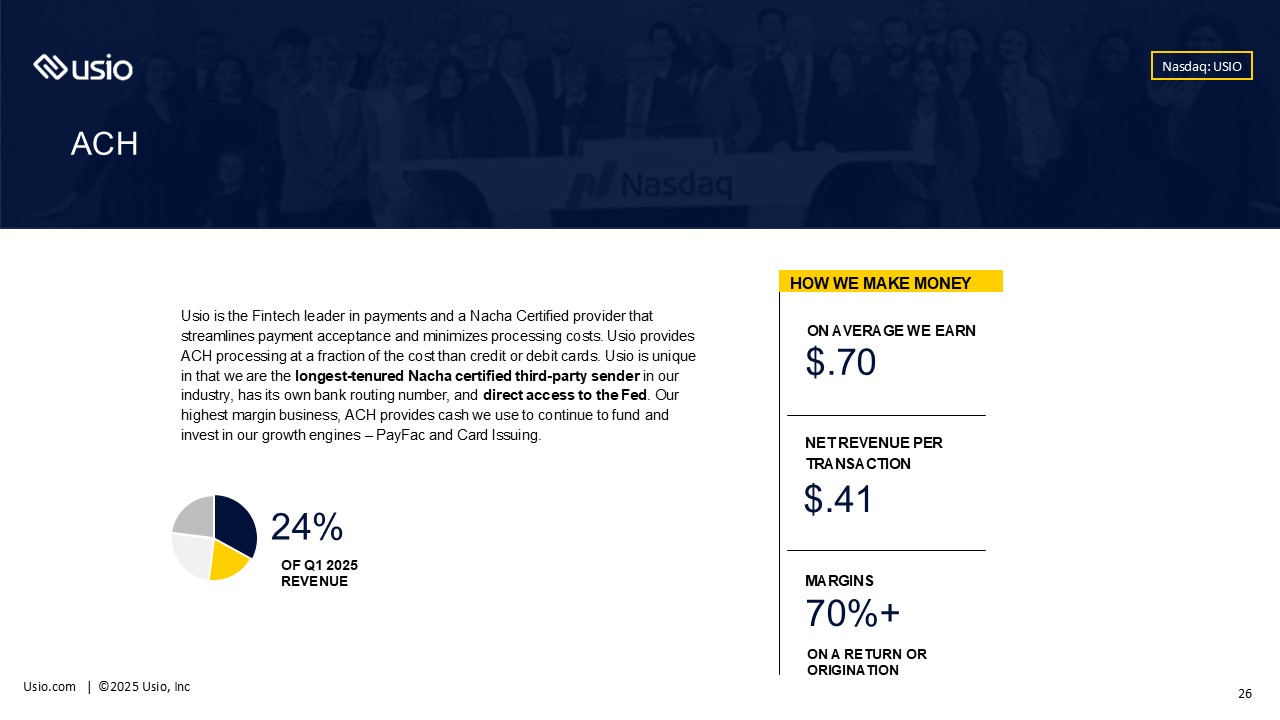Click the 24% revenue figure
This screenshot has height=720, width=1280.
point(307,527)
